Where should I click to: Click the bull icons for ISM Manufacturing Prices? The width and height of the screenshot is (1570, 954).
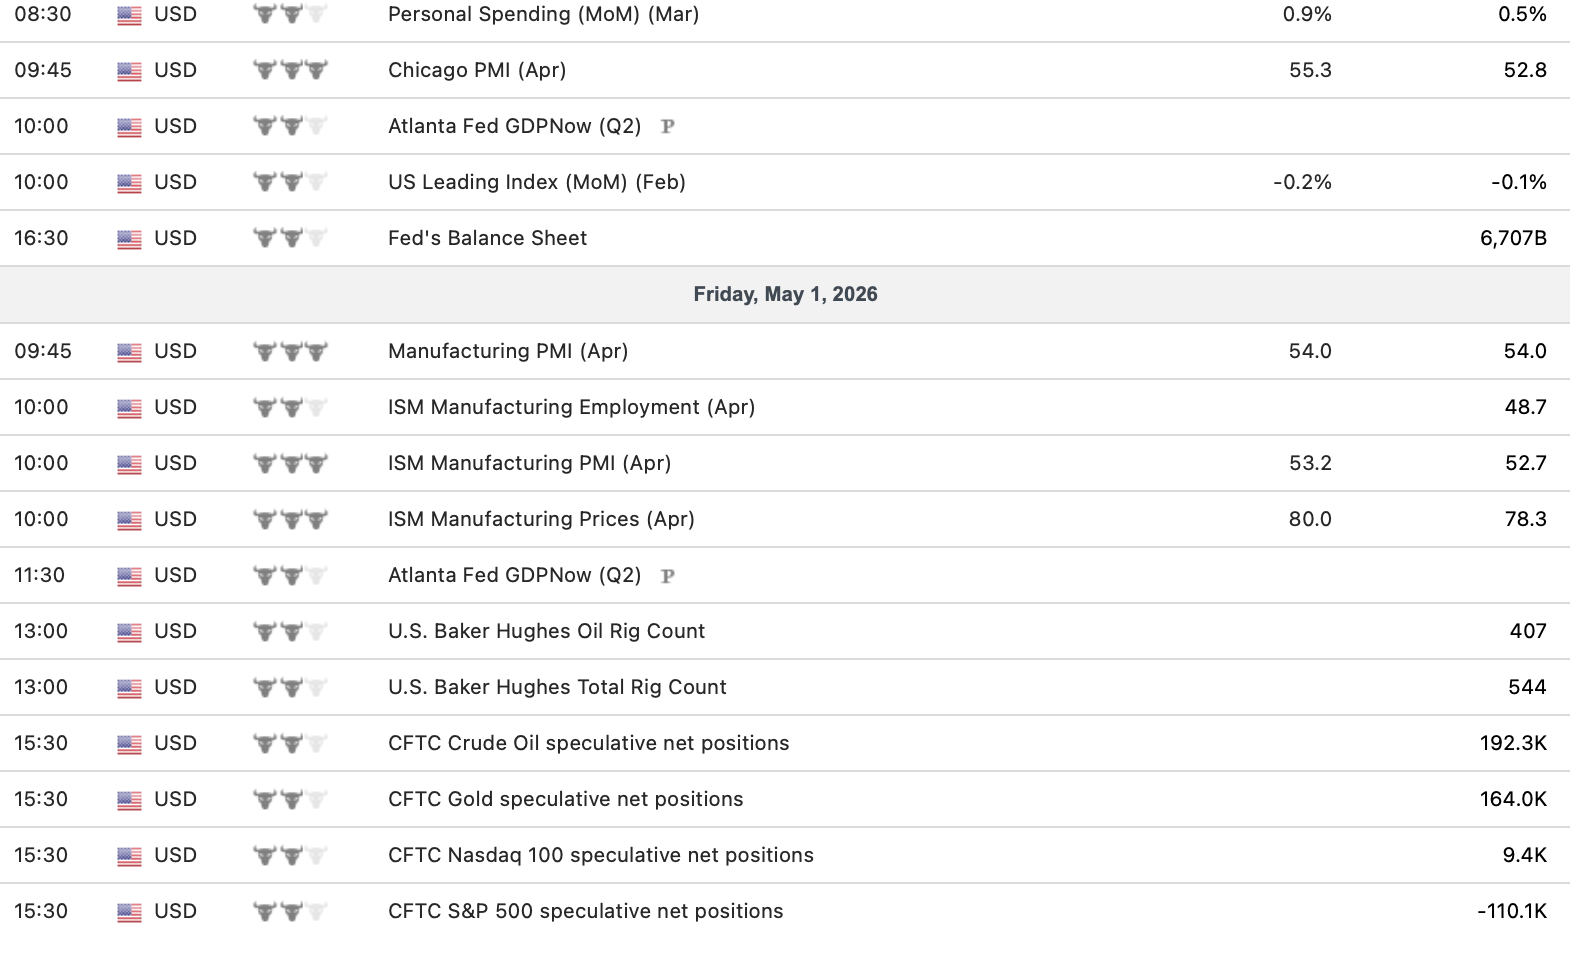tap(290, 519)
